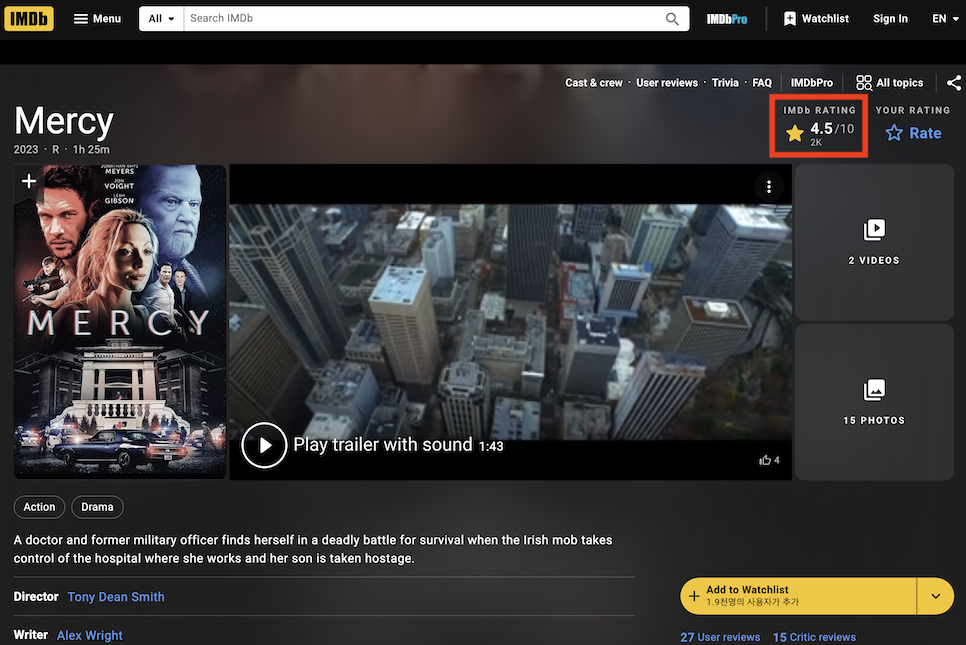
Task: Click Rate star to rate the movie
Action: point(913,133)
